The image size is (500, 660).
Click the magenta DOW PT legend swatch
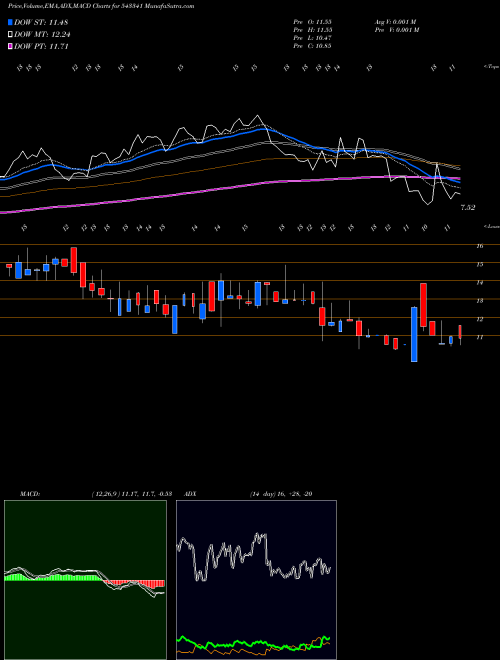10,46
